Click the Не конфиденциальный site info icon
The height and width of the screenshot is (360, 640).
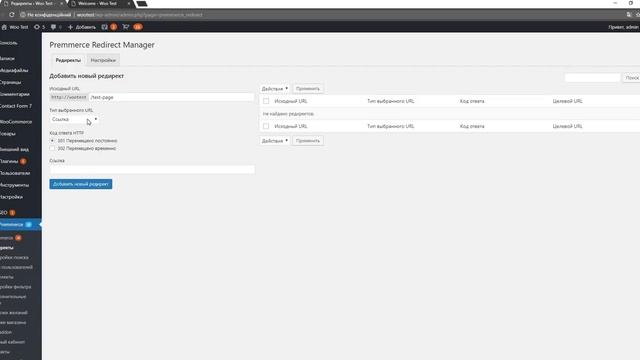[23, 15]
